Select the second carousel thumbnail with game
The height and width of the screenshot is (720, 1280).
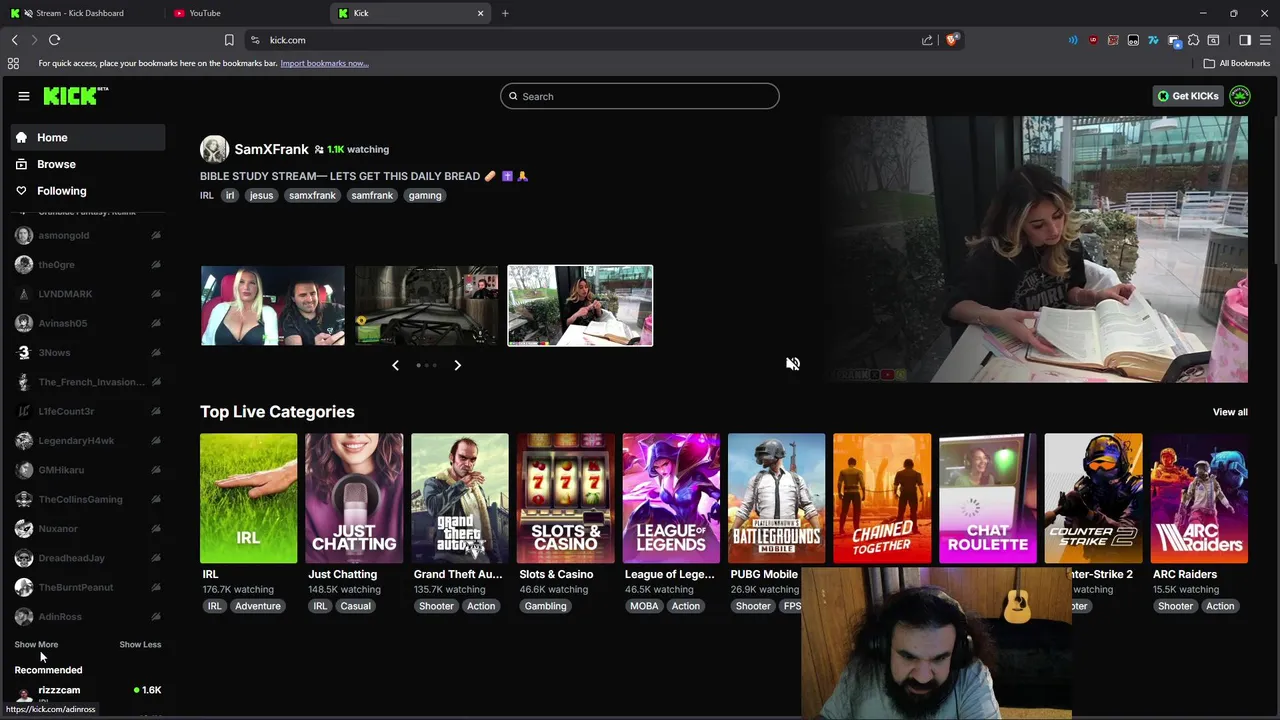426,306
